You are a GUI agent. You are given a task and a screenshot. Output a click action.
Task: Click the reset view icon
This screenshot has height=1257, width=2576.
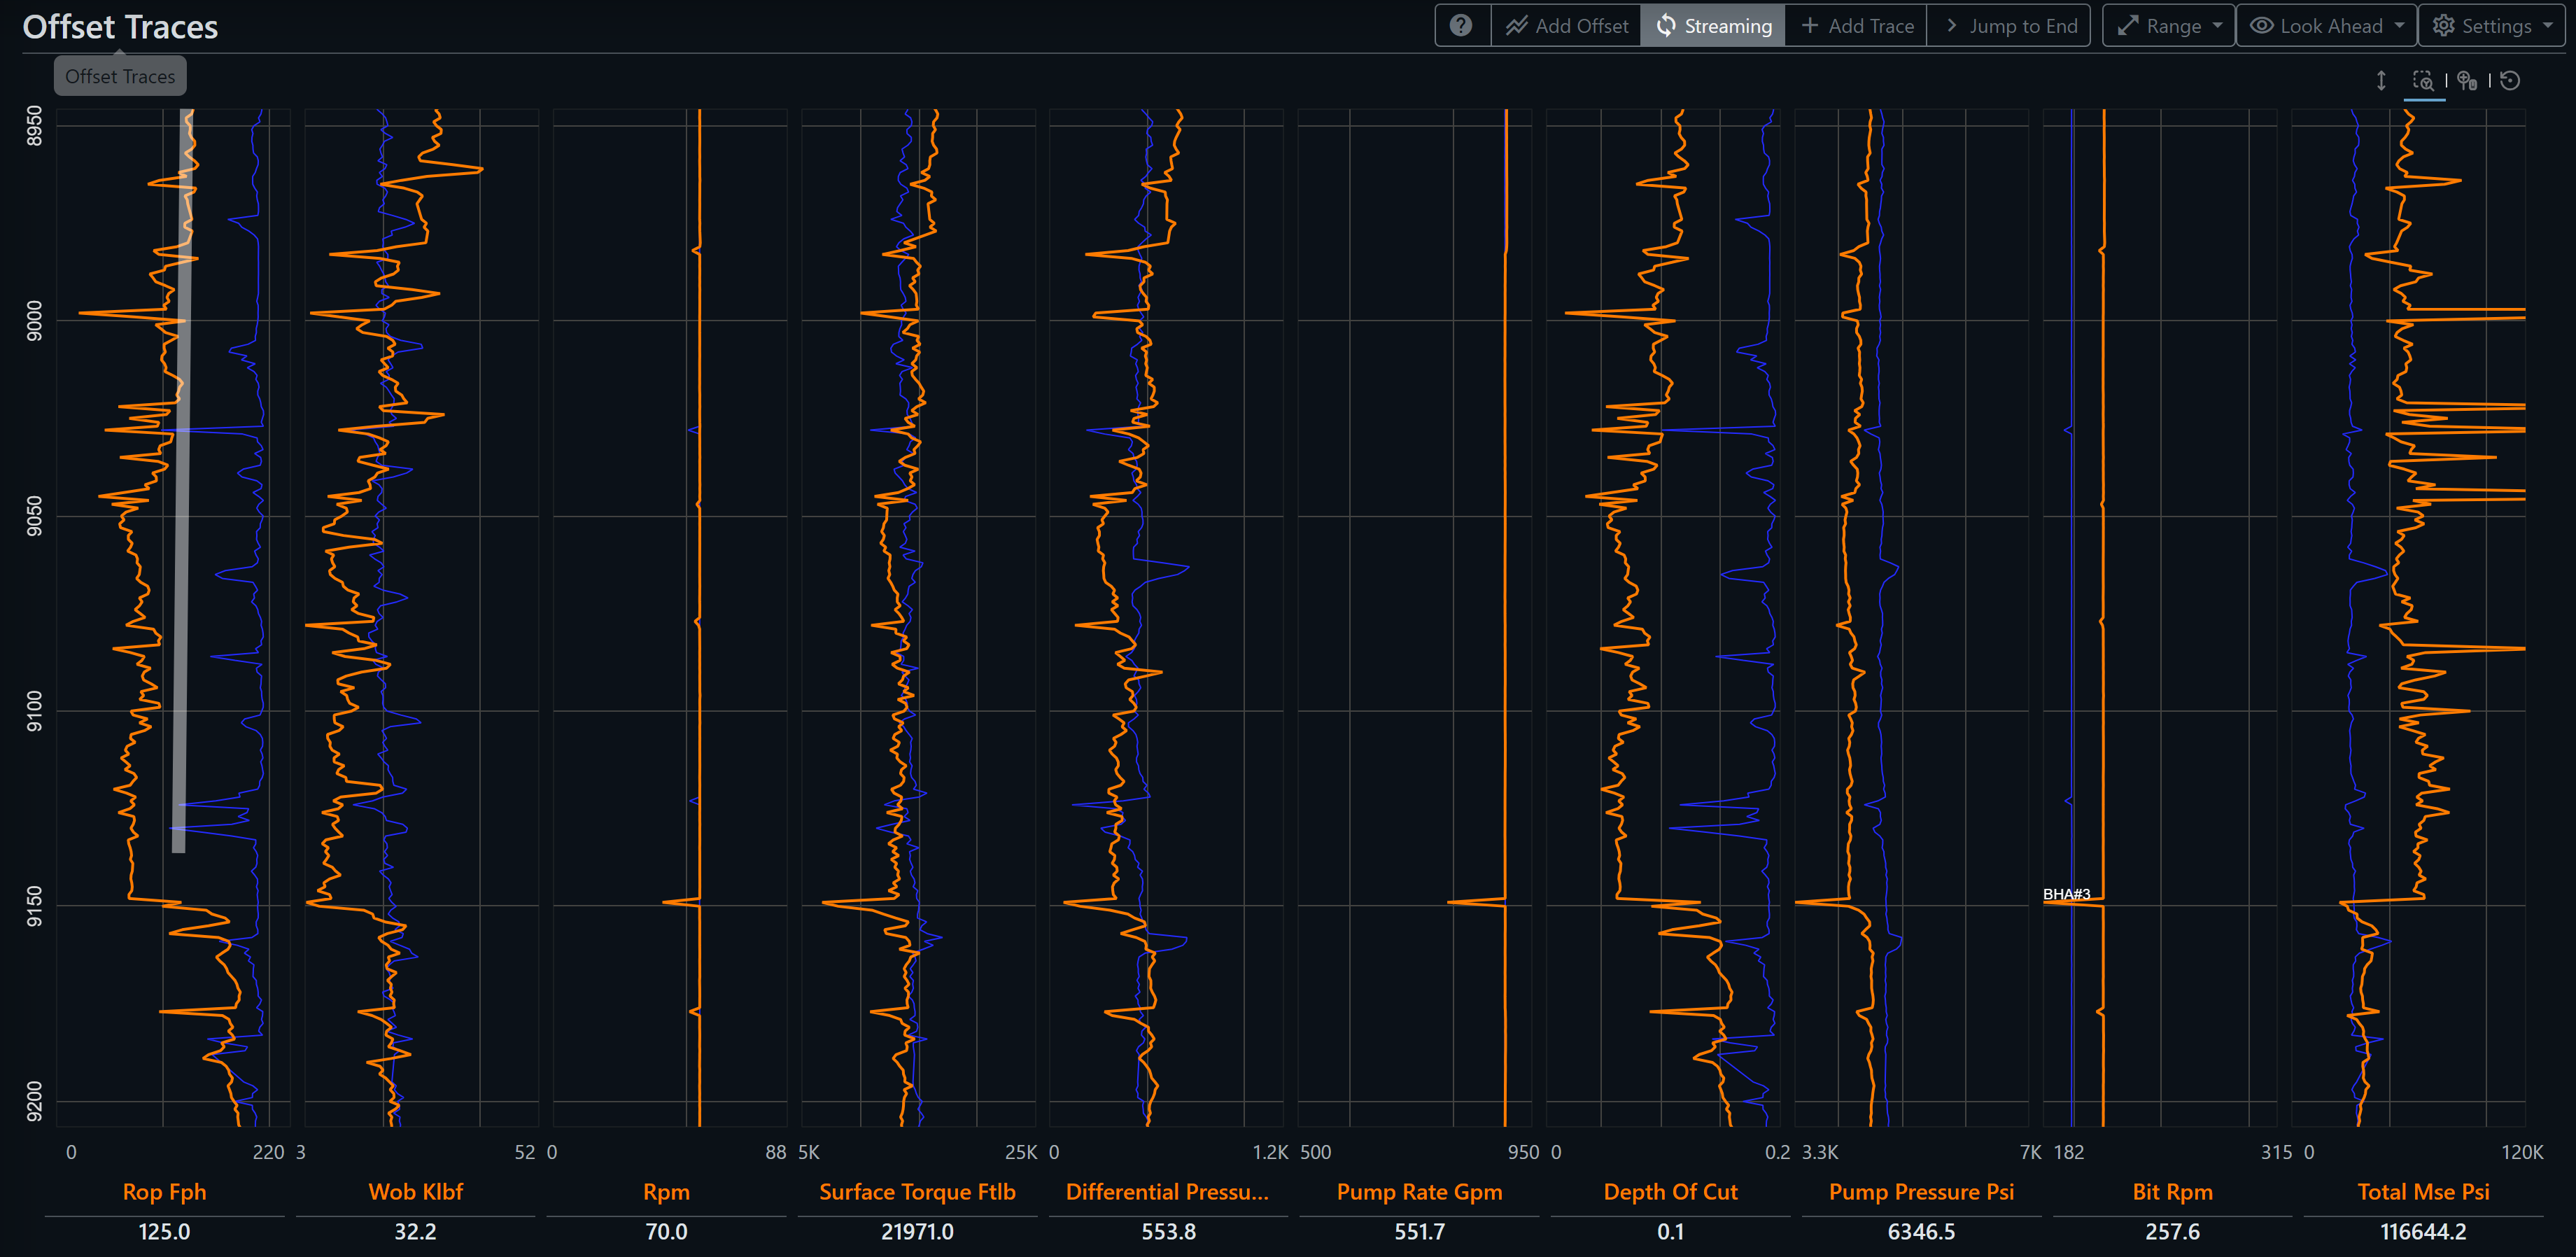pos(2510,81)
